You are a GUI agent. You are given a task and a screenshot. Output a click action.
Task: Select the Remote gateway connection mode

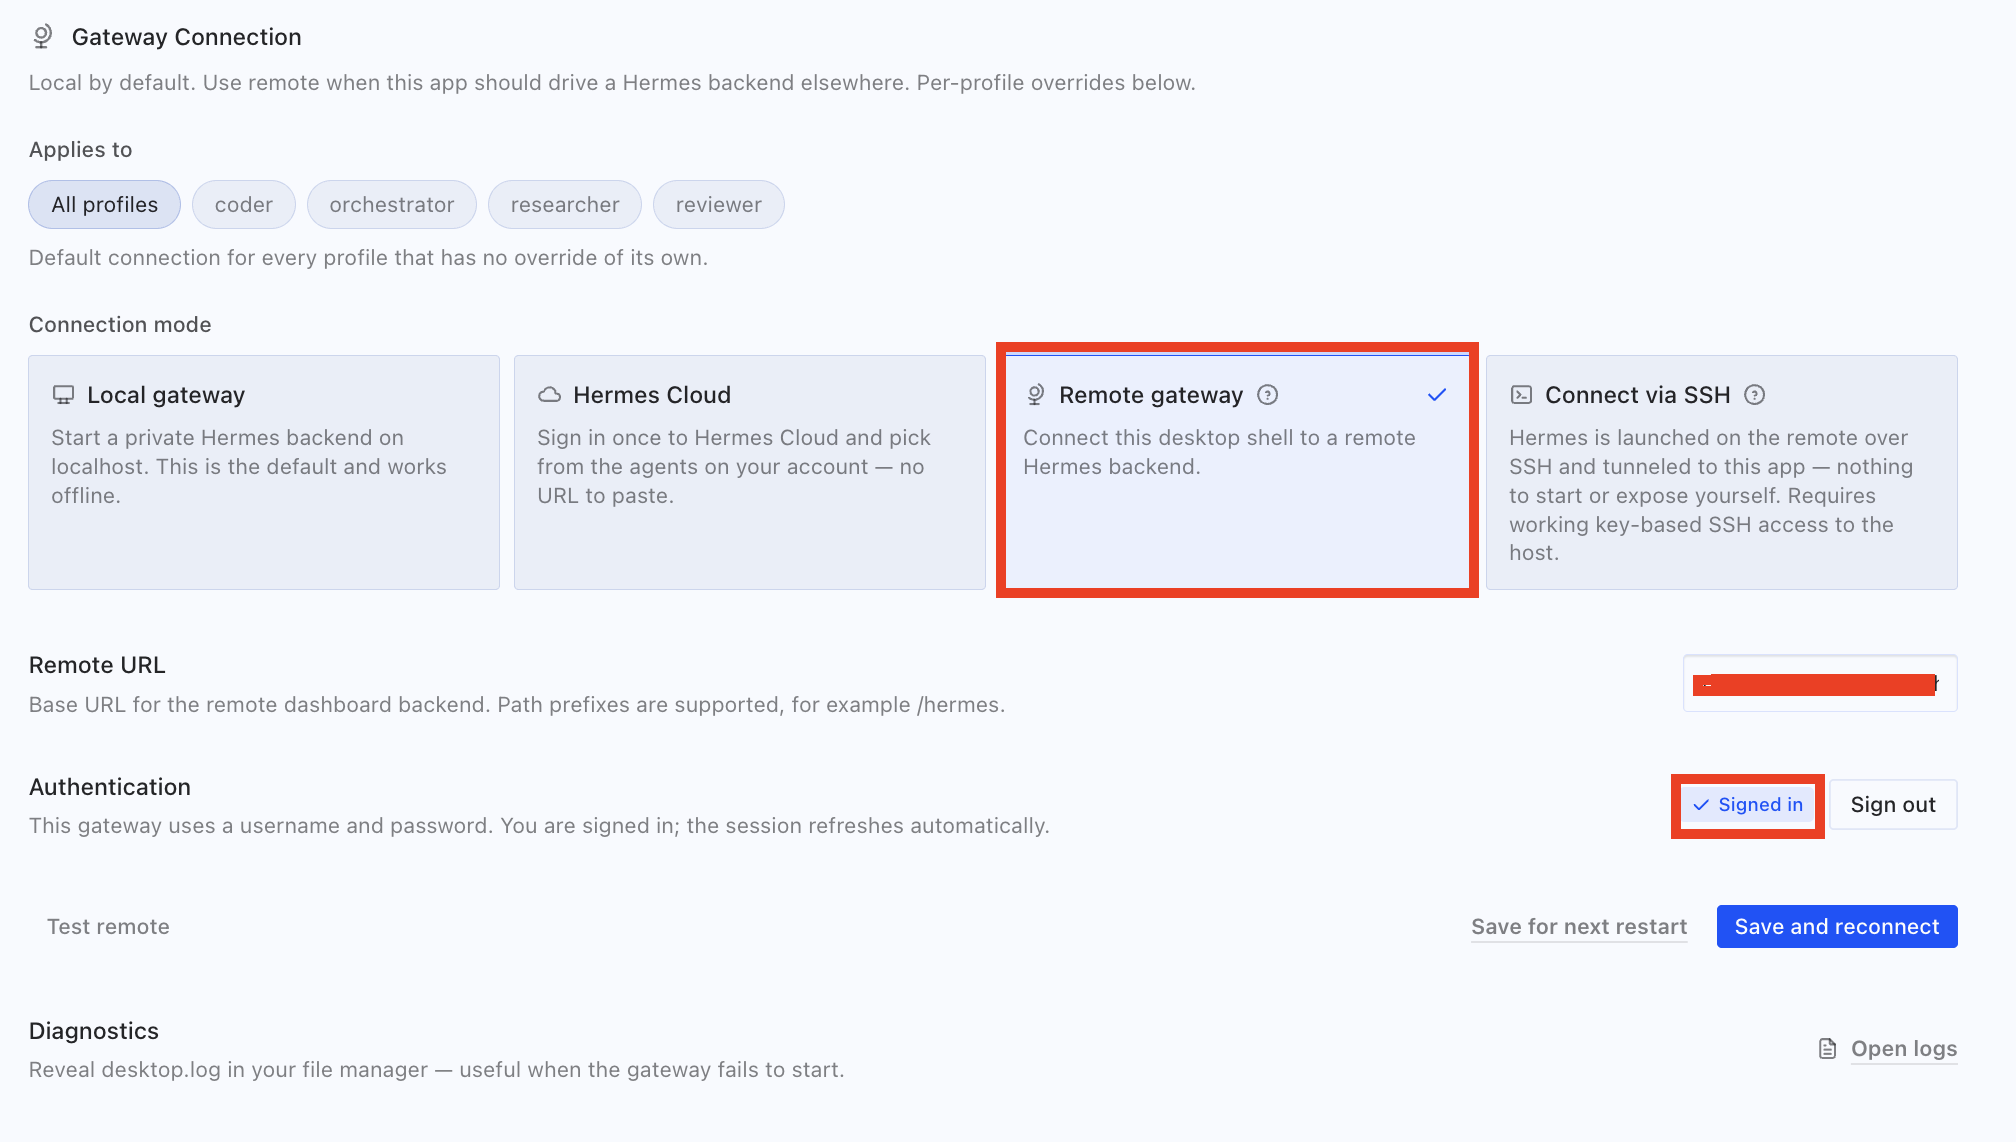click(1237, 472)
